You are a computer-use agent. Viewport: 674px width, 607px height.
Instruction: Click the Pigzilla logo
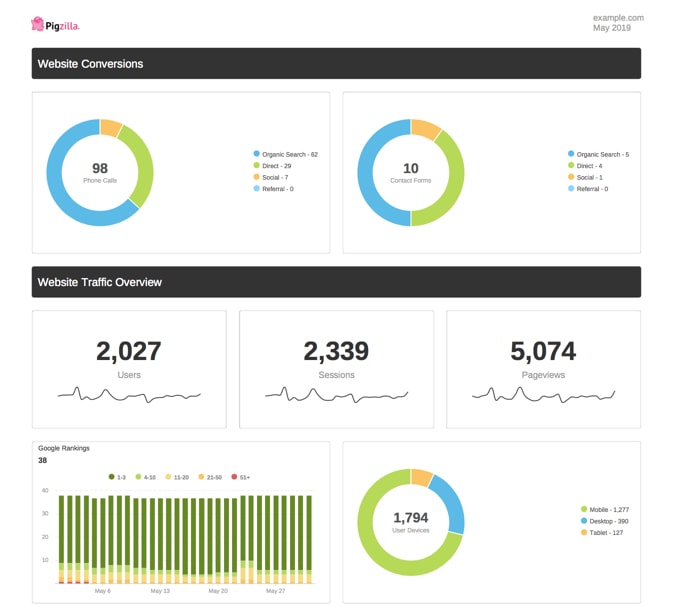coord(55,25)
